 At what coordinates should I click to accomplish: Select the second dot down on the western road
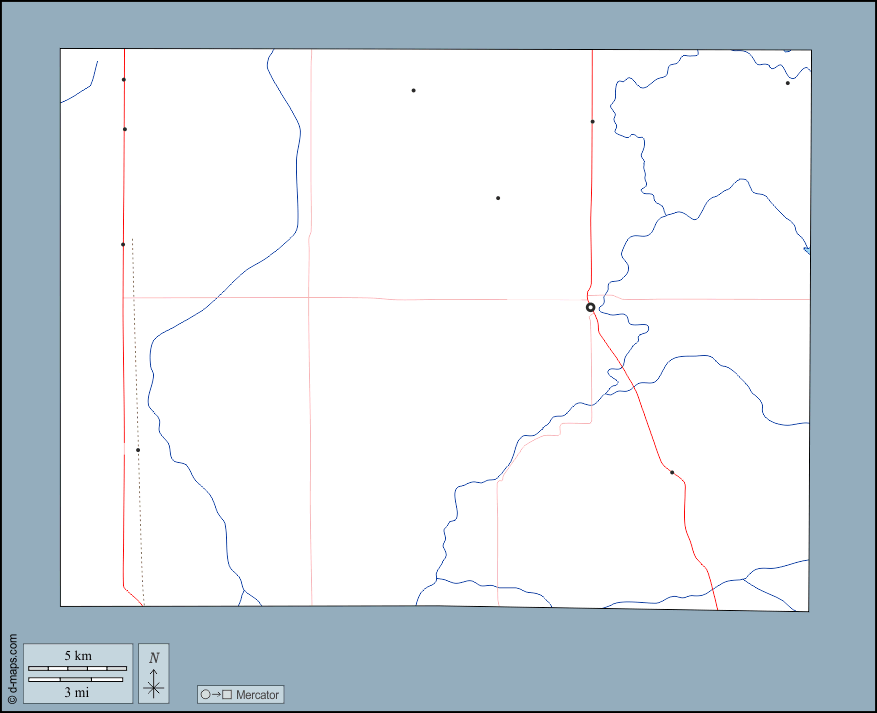tap(125, 129)
